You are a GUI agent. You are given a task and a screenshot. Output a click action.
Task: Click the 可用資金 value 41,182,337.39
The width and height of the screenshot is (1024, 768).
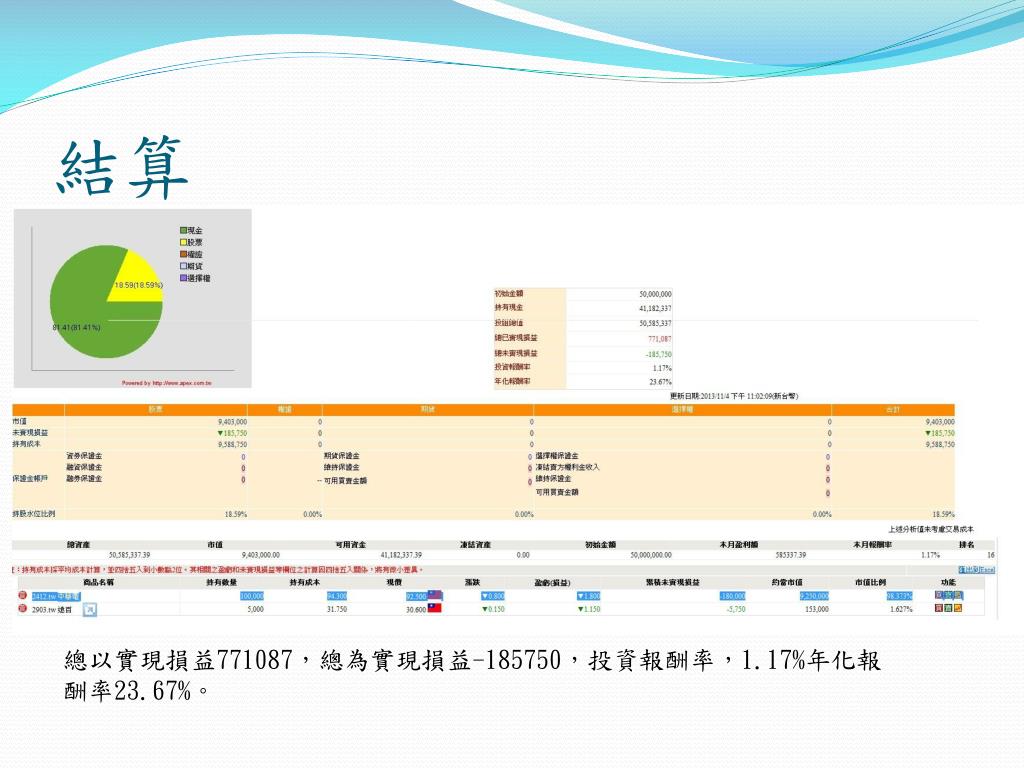[401, 555]
